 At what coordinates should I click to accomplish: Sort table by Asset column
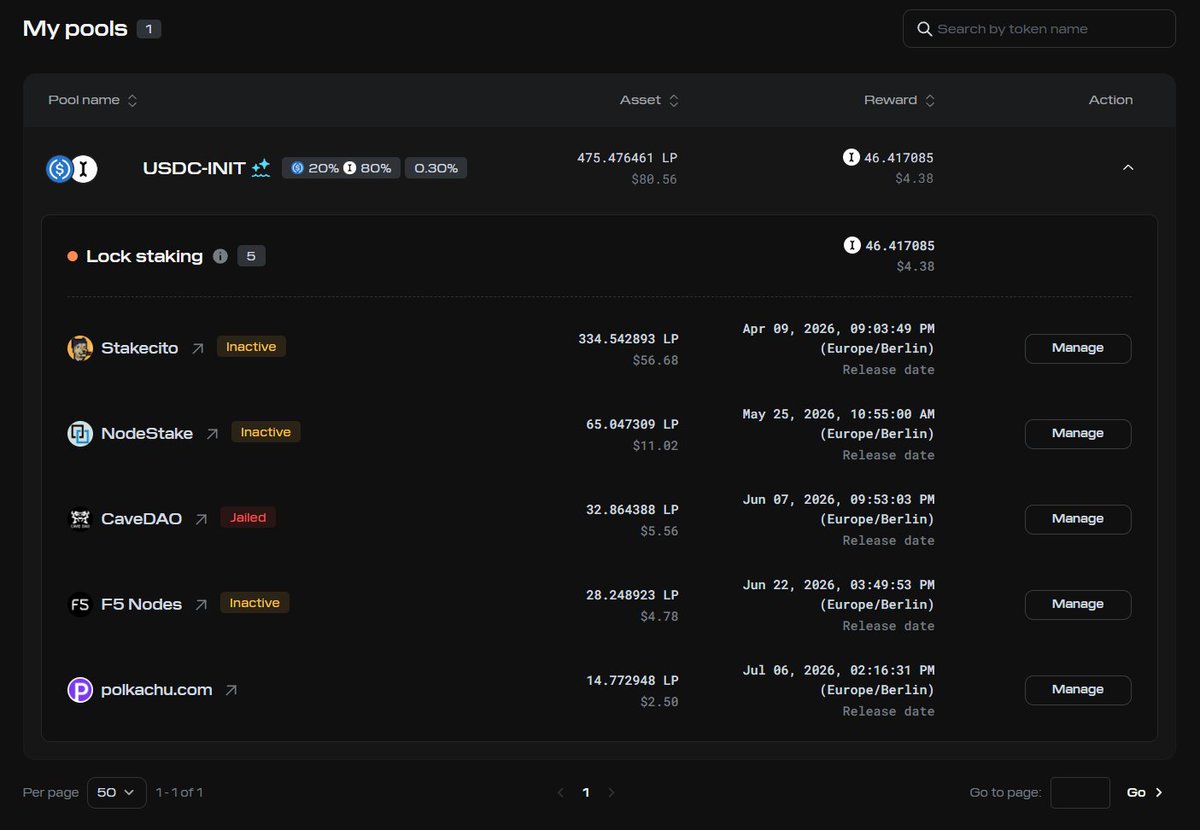pyautogui.click(x=649, y=100)
